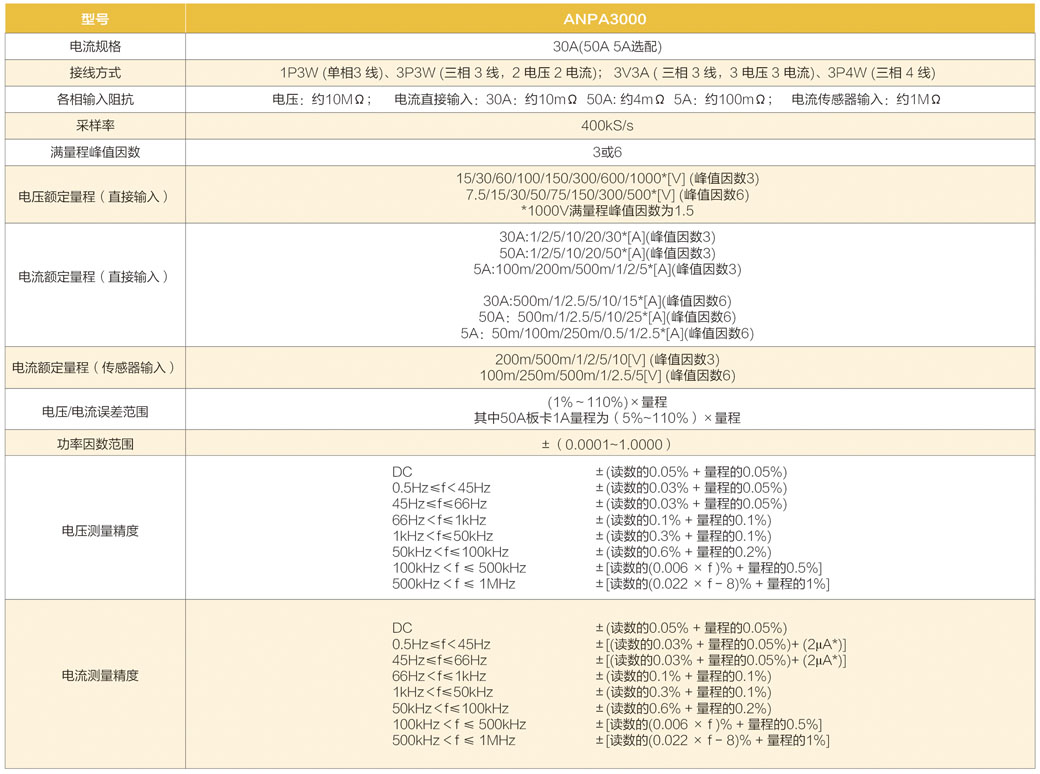Viewport: 1040px width, 774px height.
Task: Click '100kHz<f≤500kHz' under 电流测量精度
Action: (459, 724)
